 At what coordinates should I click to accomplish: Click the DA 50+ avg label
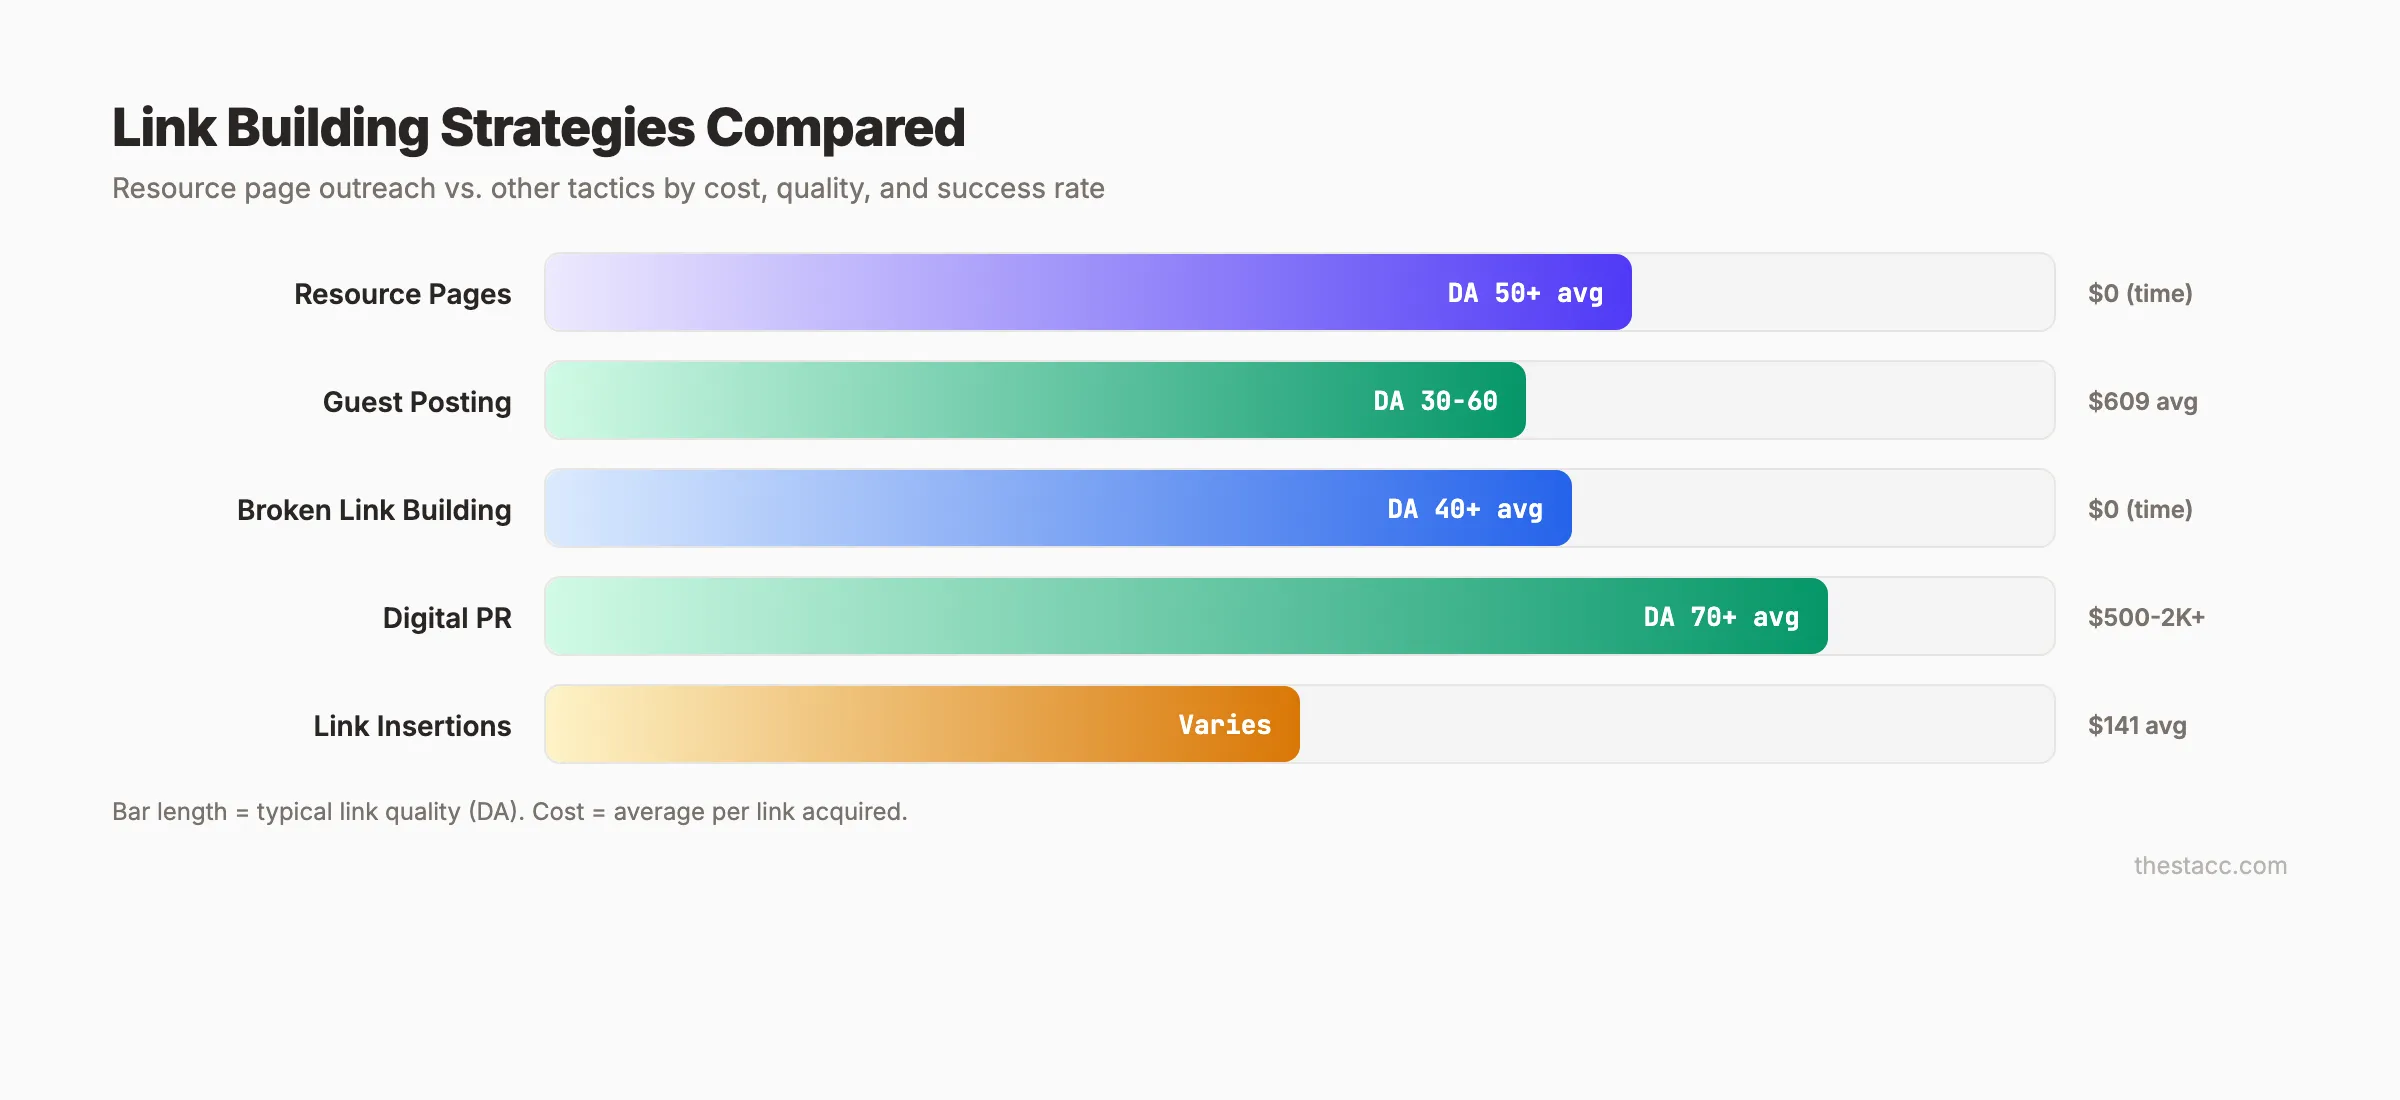coord(1525,293)
